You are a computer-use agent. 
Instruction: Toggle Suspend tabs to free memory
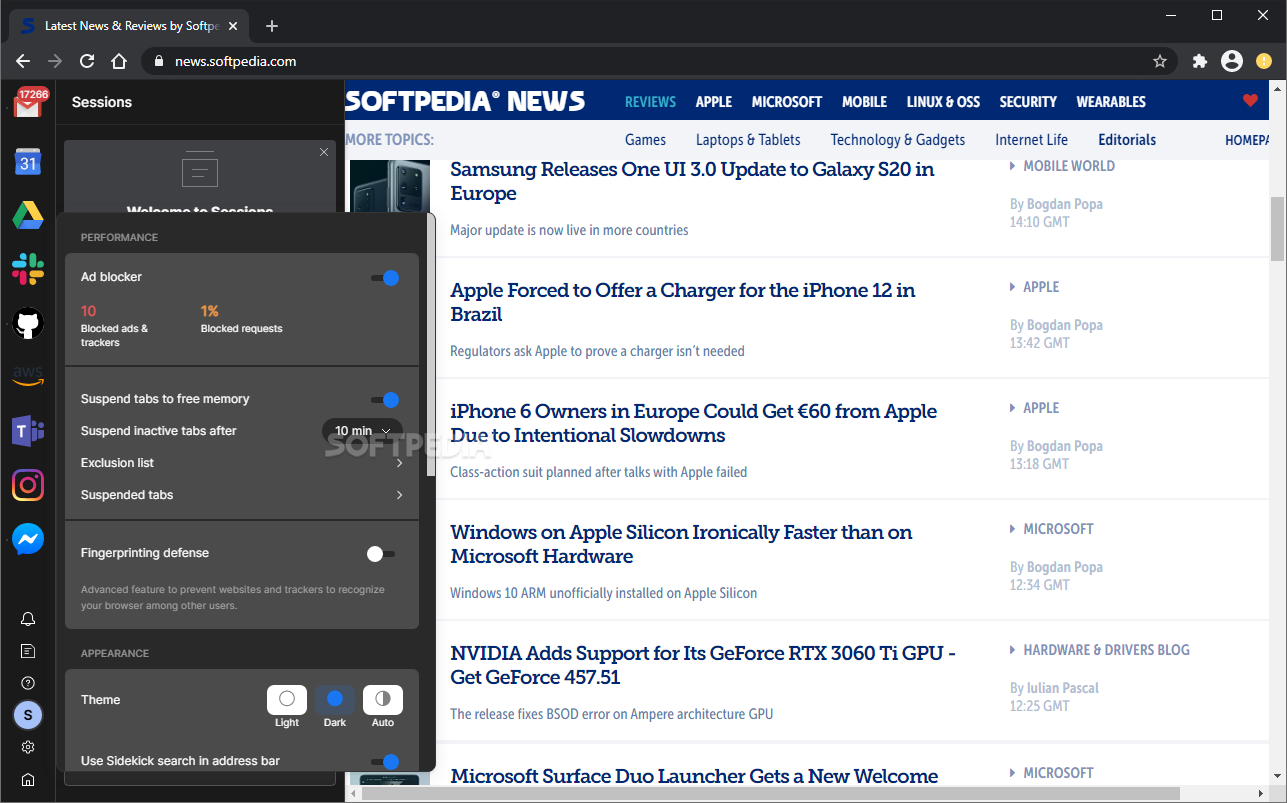(385, 400)
